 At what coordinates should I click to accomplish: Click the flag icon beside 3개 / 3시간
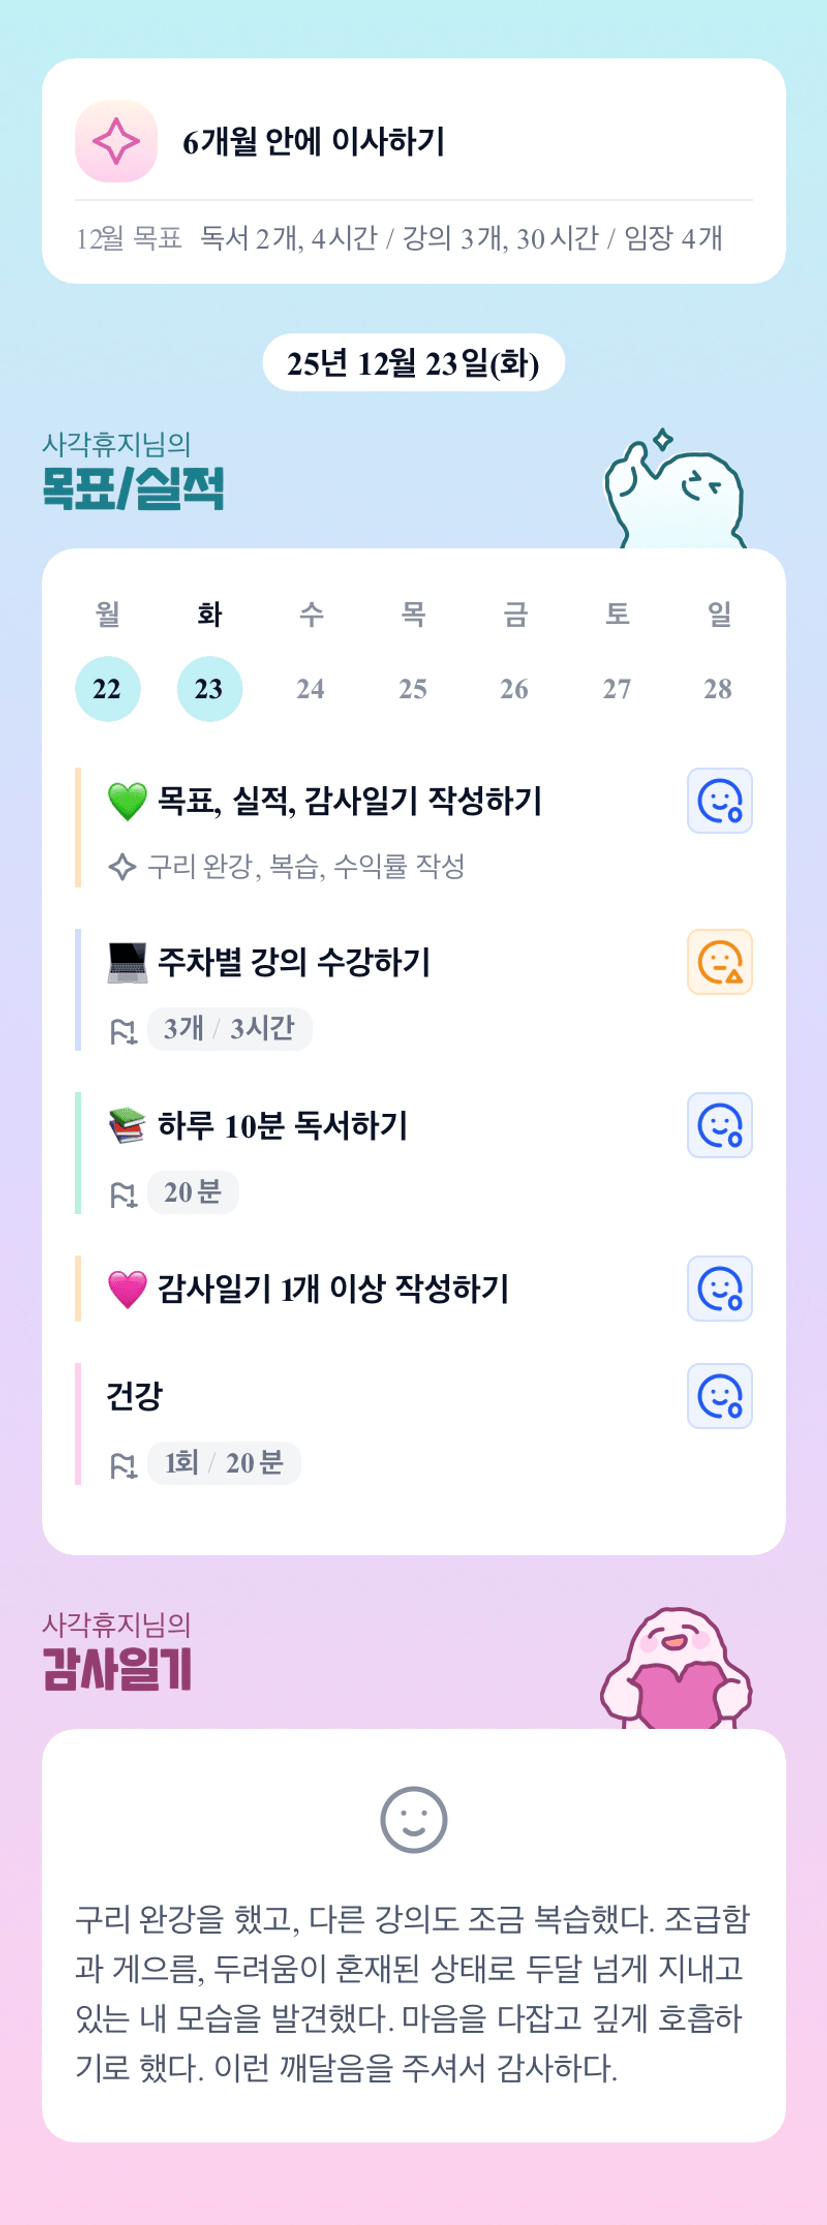(123, 1030)
